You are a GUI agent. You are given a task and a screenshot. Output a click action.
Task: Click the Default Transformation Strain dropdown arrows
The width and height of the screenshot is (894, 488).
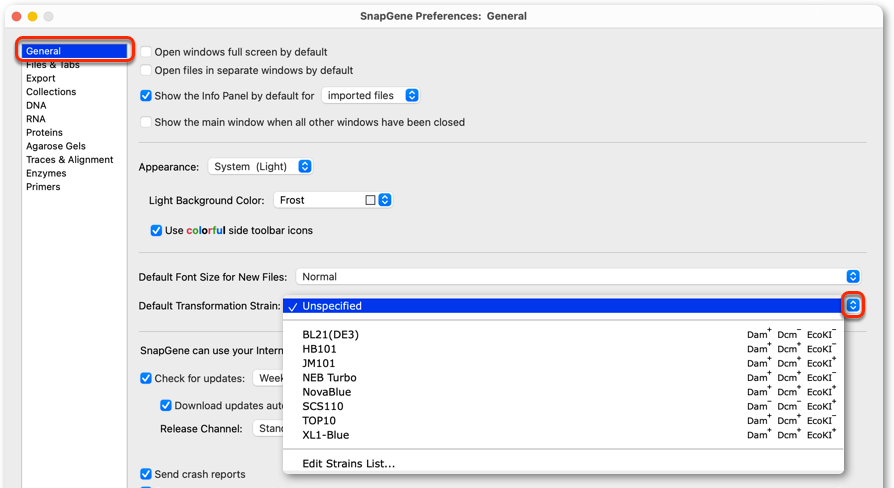point(853,306)
